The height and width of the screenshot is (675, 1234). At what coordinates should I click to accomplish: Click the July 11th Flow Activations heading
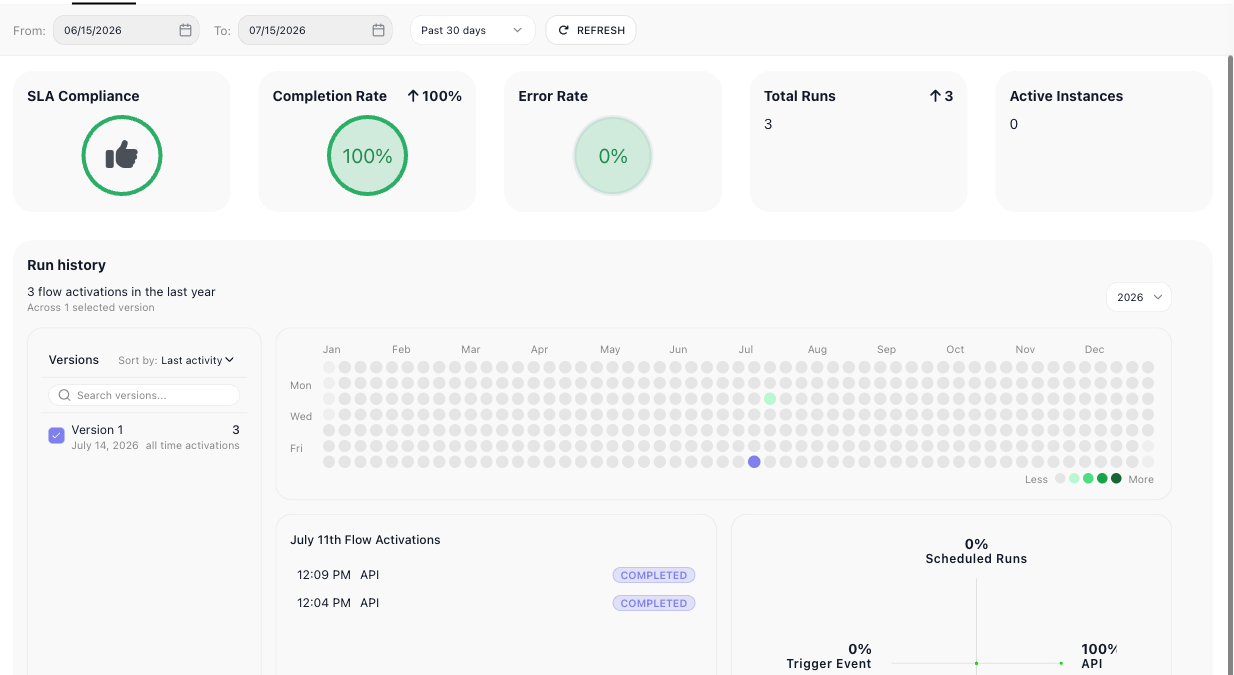tap(365, 539)
